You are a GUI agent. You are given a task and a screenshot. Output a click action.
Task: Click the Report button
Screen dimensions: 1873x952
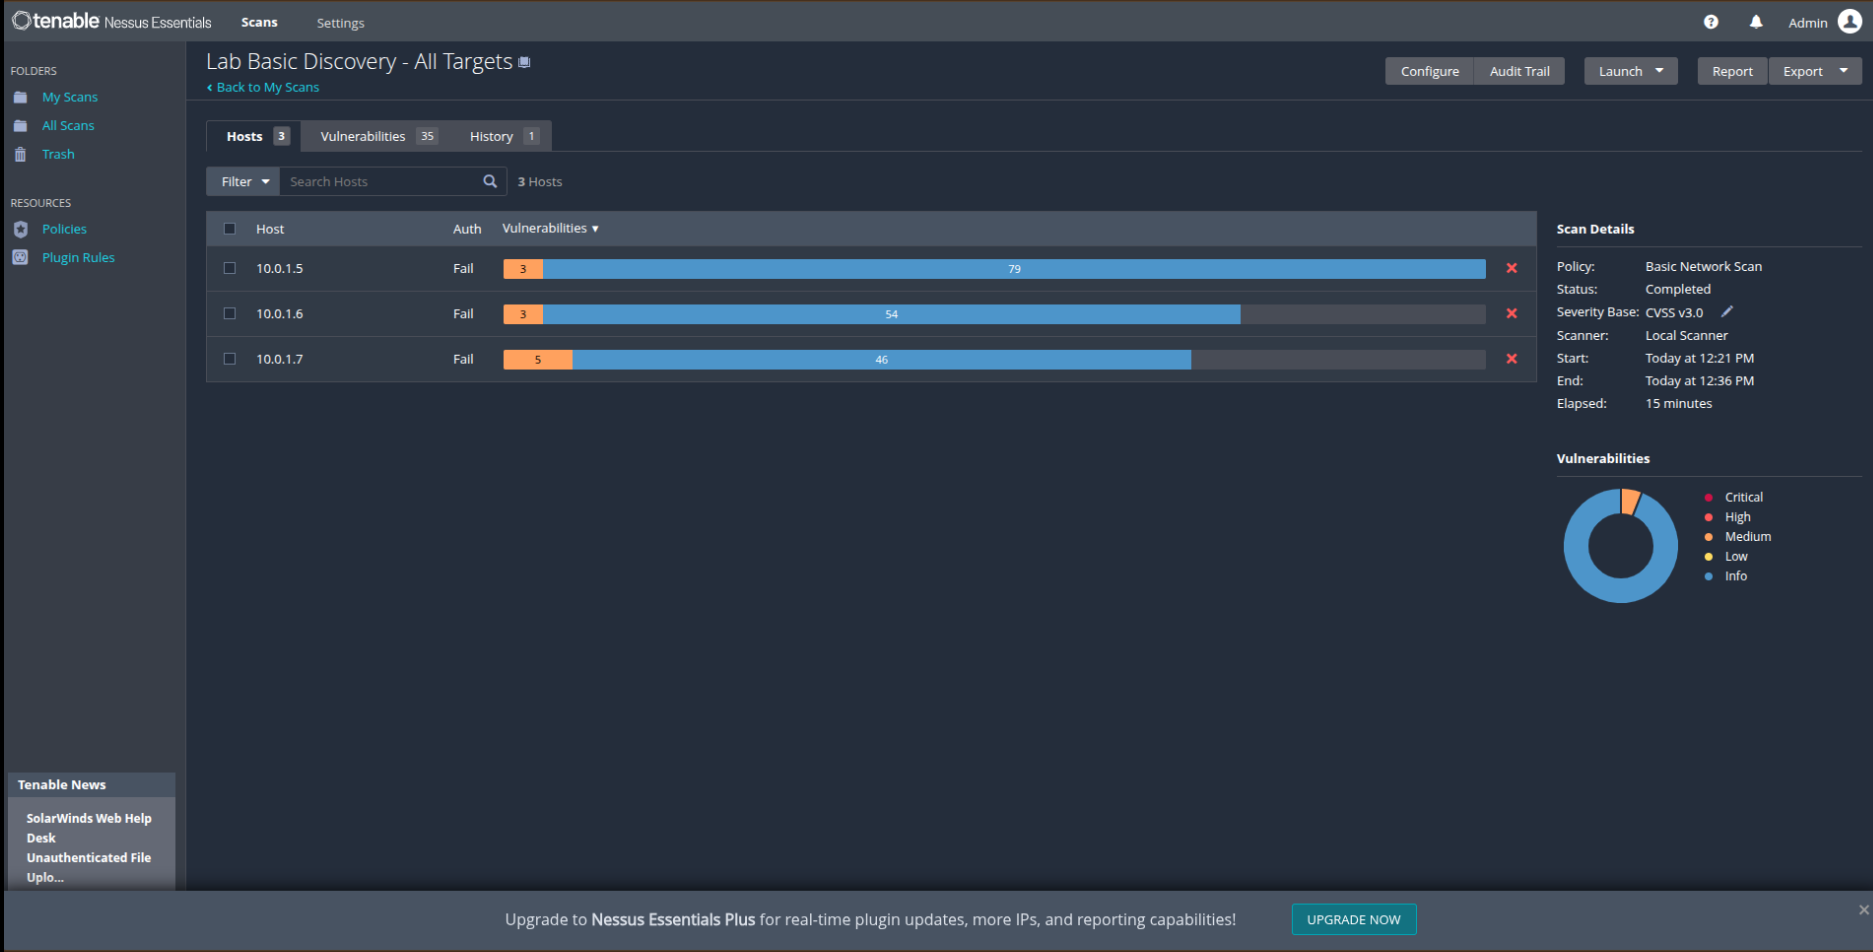point(1732,71)
